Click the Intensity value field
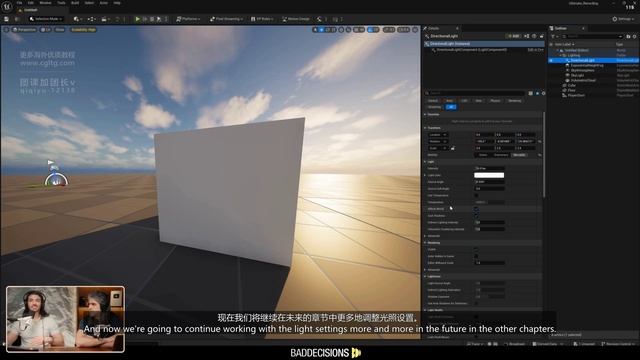The width and height of the screenshot is (640, 360). pos(489,168)
